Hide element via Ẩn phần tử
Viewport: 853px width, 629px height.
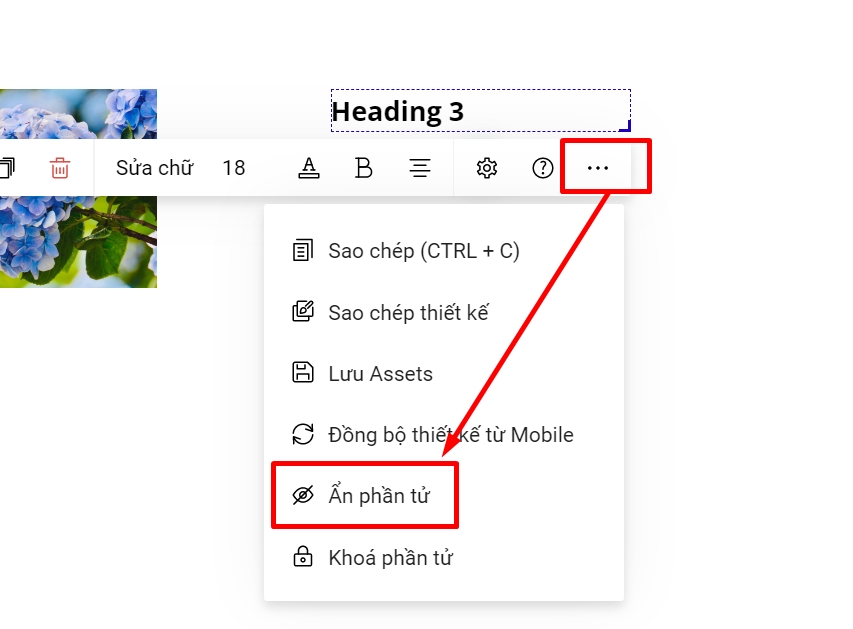(379, 496)
